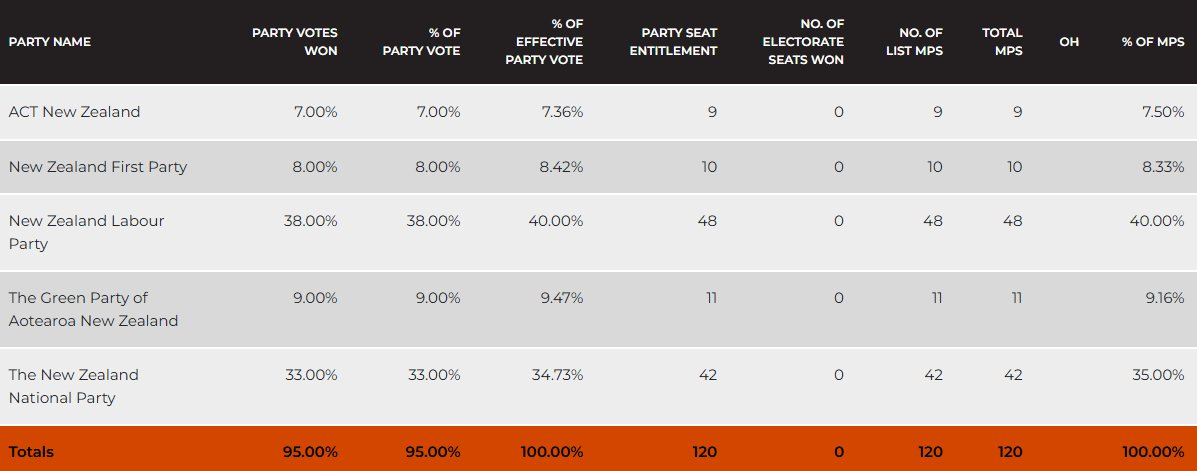Click the OH column header
Image resolution: width=1197 pixels, height=471 pixels.
pos(1069,42)
